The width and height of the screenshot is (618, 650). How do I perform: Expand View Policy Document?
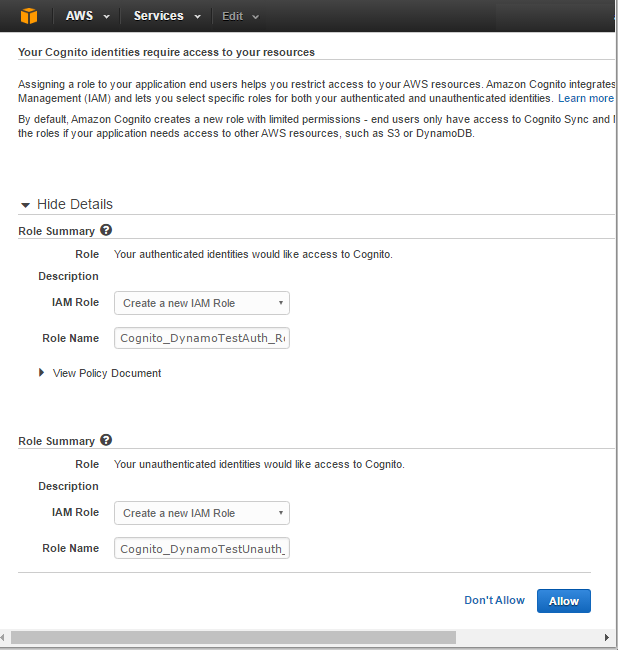tap(106, 373)
